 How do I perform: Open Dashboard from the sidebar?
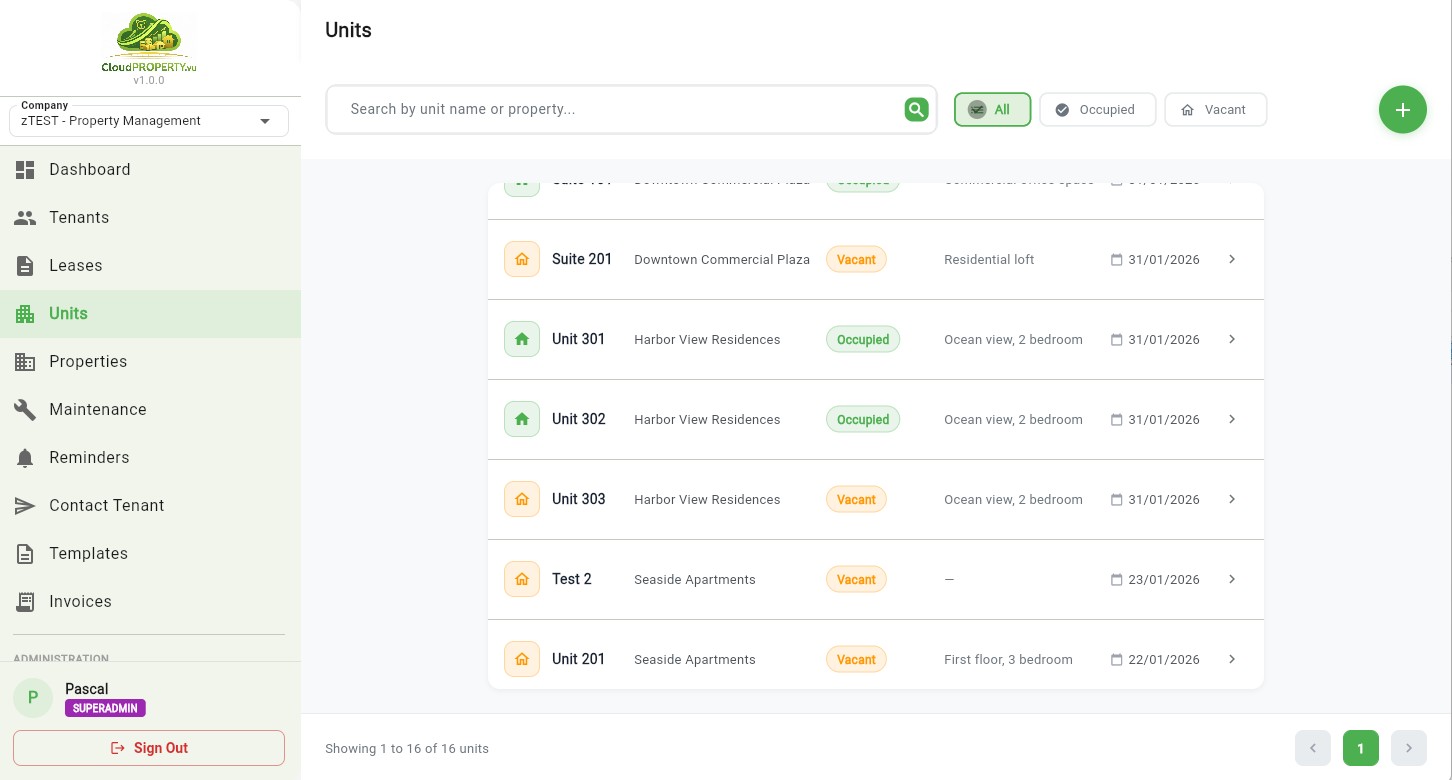[90, 170]
